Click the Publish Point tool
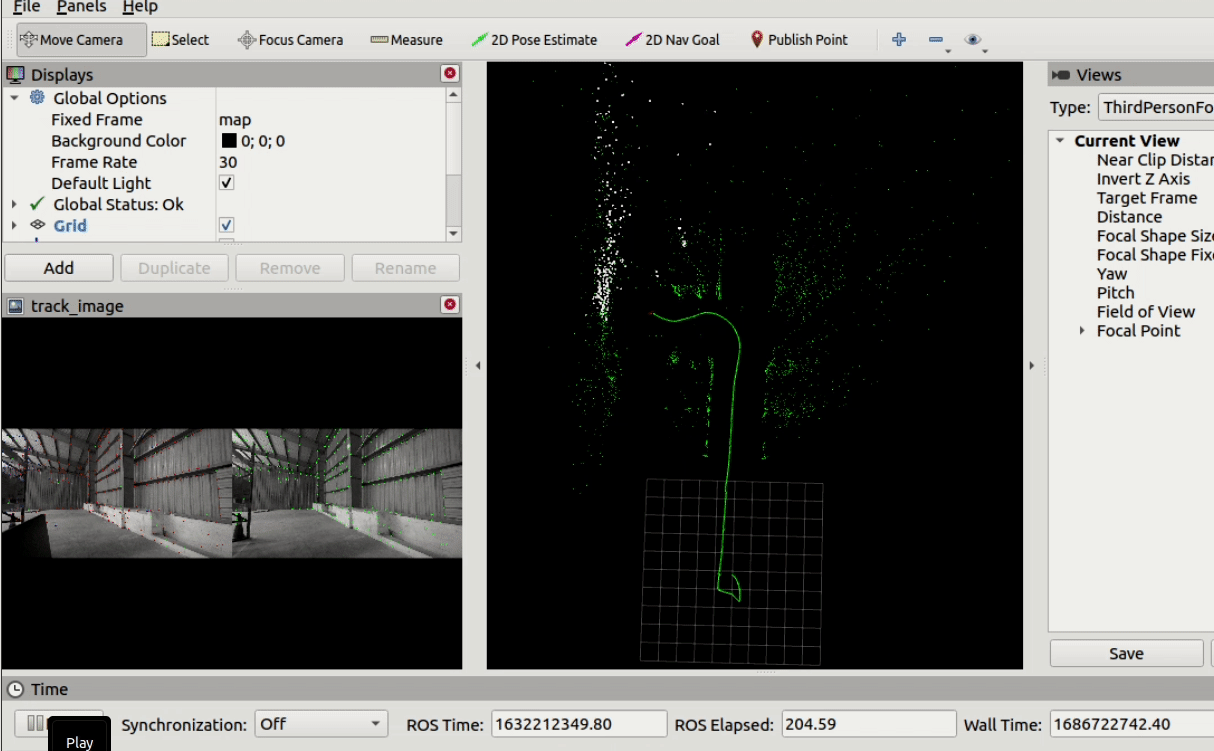The image size is (1214, 751). pos(798,40)
